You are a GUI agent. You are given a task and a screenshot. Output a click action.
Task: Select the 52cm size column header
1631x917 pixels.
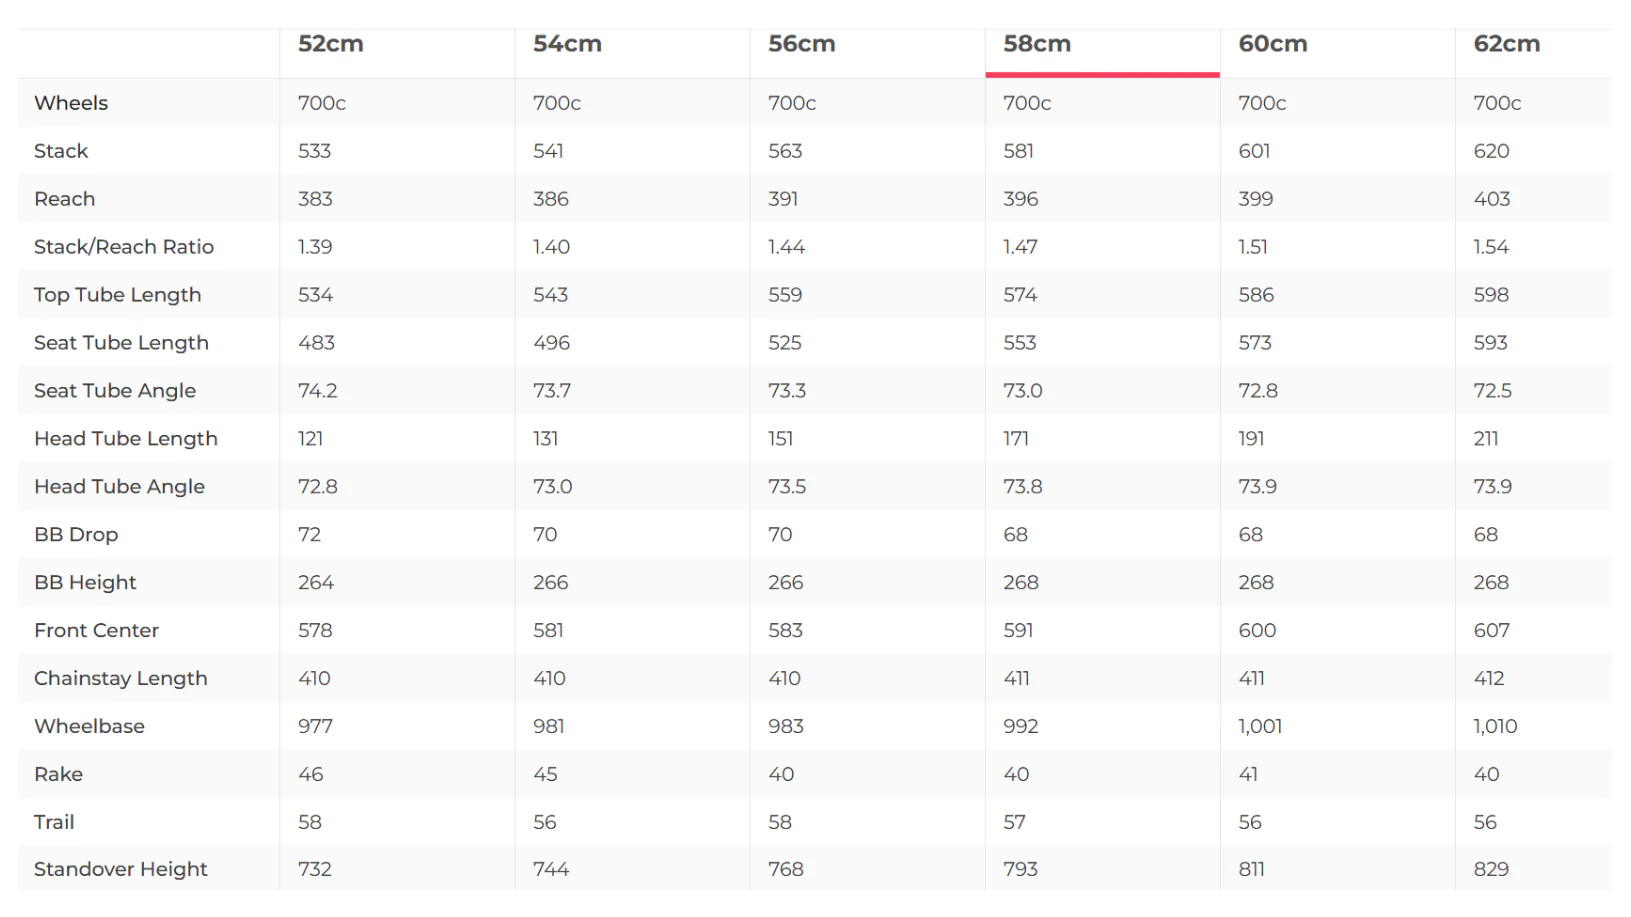[x=331, y=44]
